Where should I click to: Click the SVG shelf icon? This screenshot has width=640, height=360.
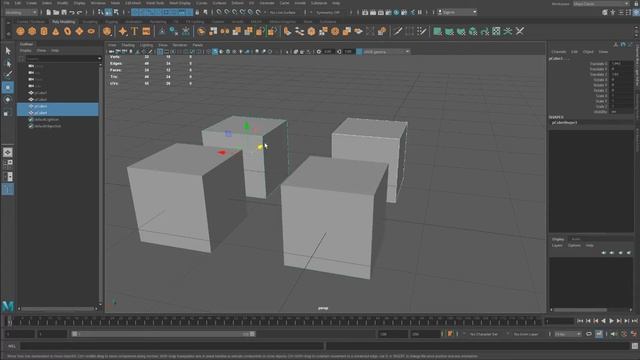[146, 31]
